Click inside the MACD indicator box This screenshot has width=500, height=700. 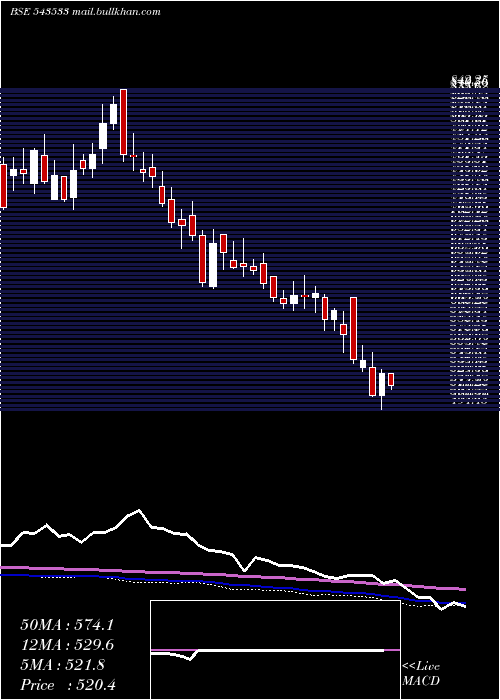tap(275, 650)
